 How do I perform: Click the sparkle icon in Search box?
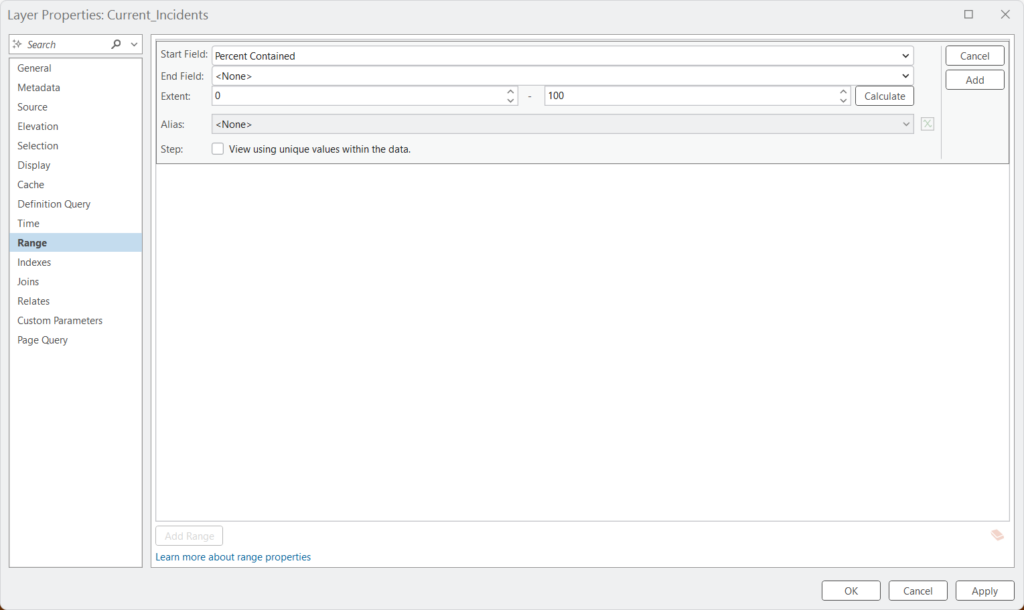point(18,44)
